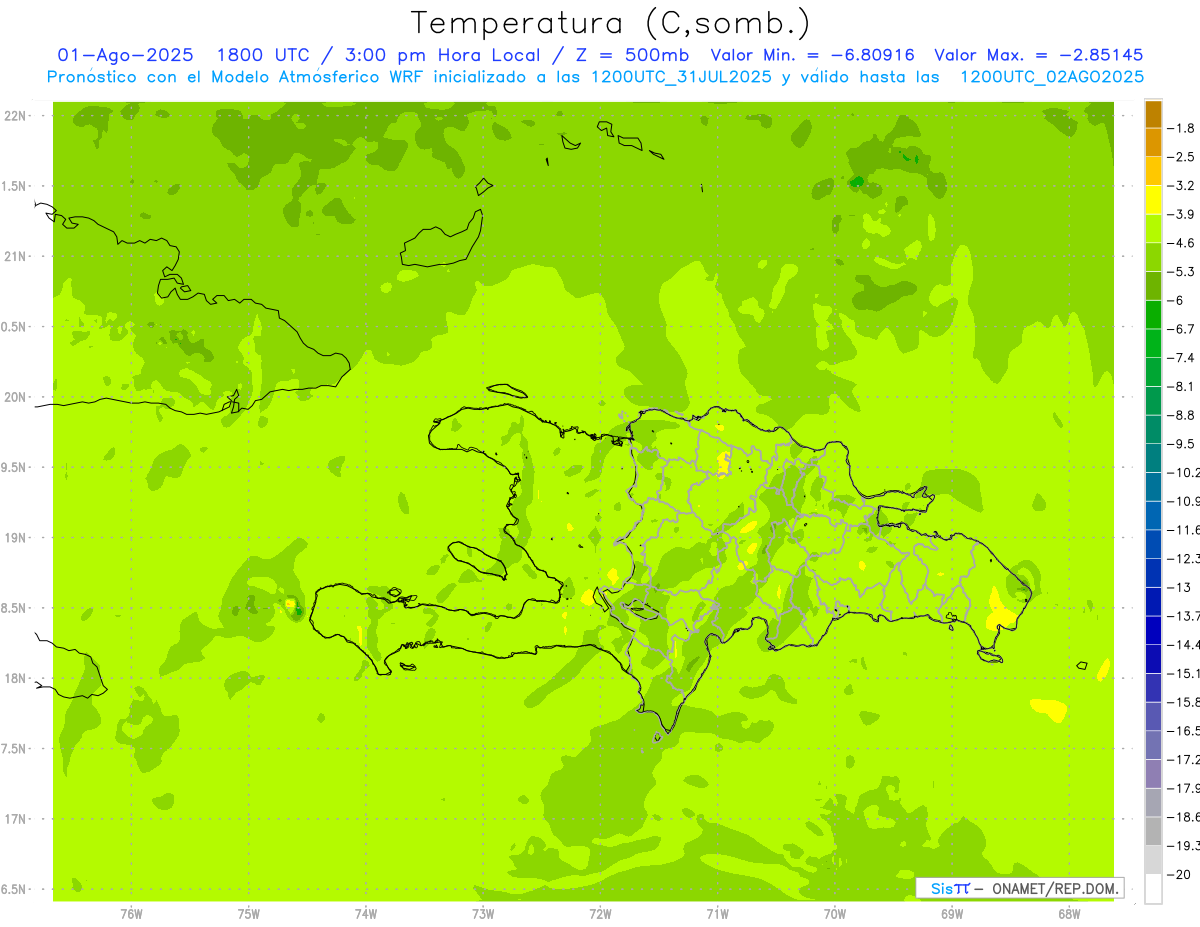
Task: Click the dark blue swatch between -13.7 and -14.4
Action: click(1153, 630)
